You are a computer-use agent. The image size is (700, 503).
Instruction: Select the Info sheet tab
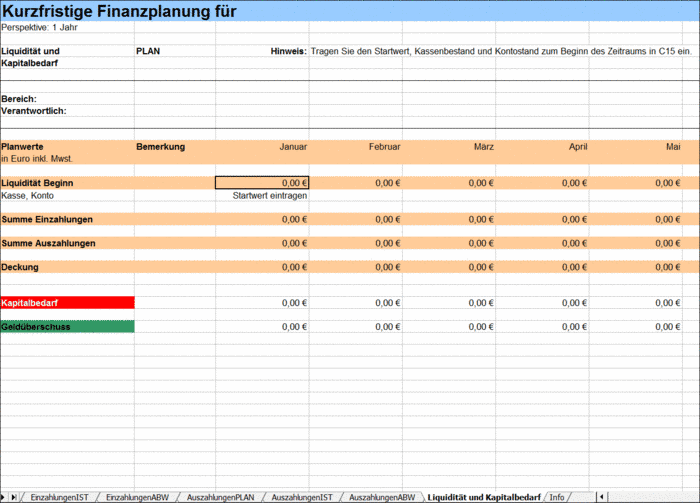coord(557,497)
